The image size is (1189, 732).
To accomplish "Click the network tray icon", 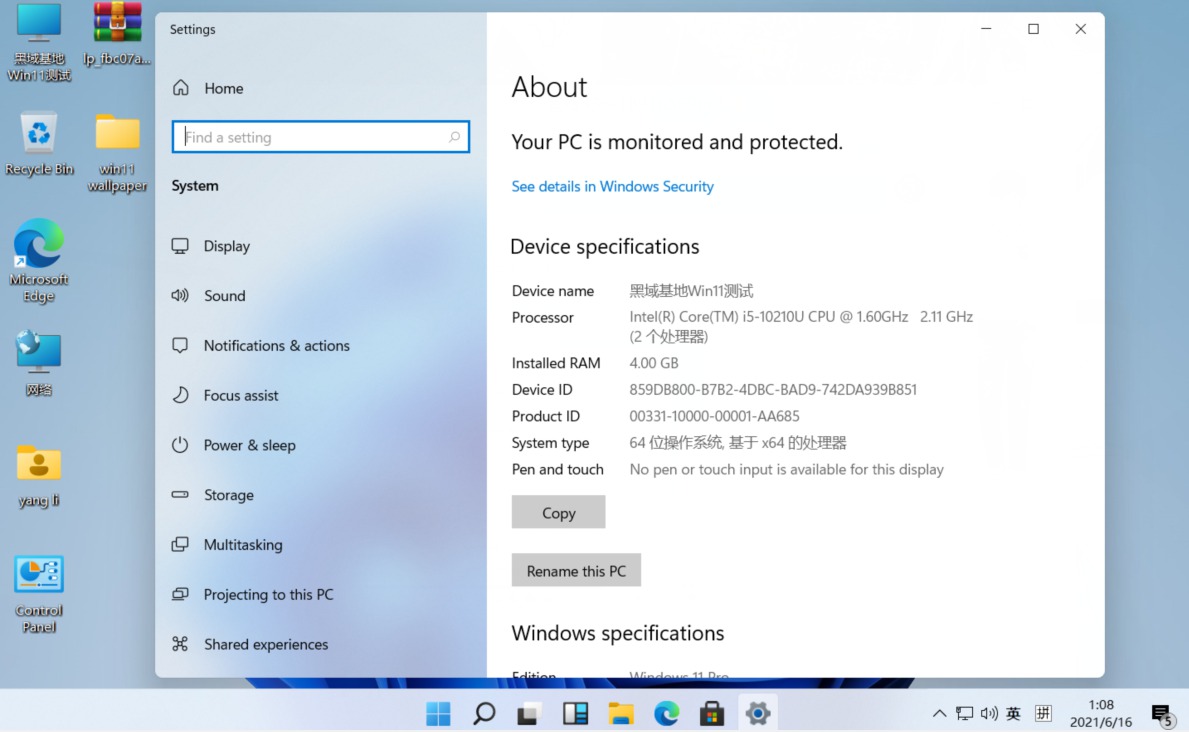I will (964, 714).
